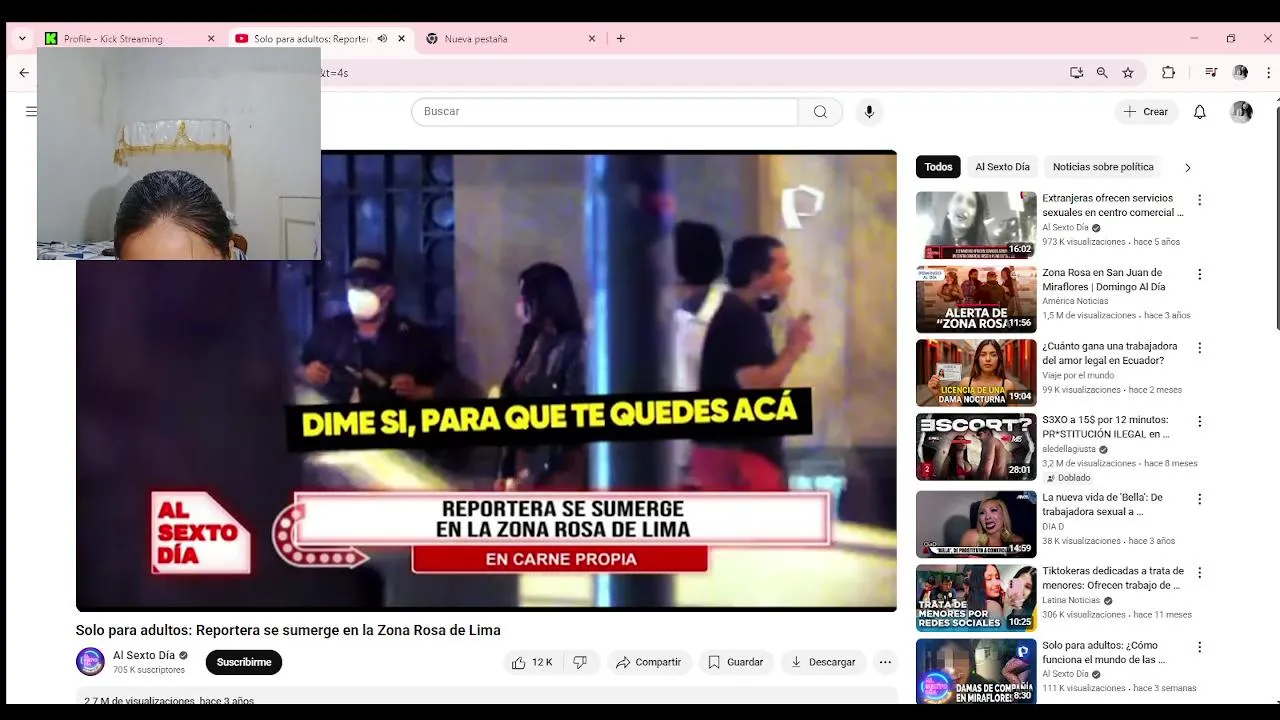Click the browser back arrow
The width and height of the screenshot is (1280, 720).
[24, 72]
